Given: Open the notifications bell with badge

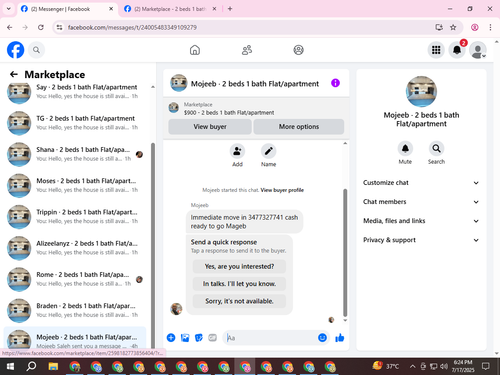Looking at the screenshot, I should (457, 50).
